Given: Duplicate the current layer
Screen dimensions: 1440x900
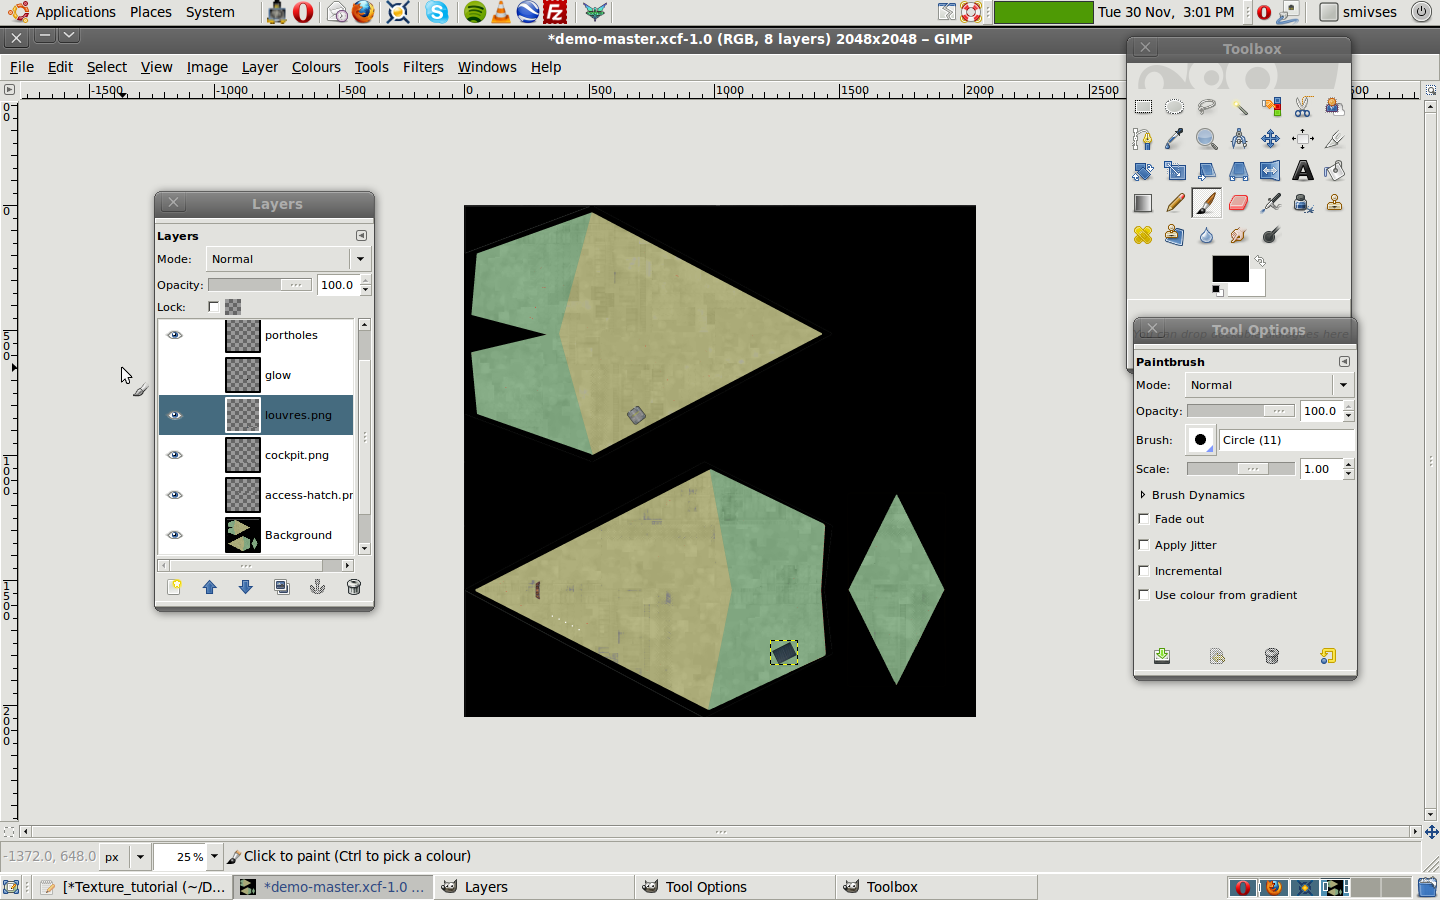Looking at the screenshot, I should point(282,587).
